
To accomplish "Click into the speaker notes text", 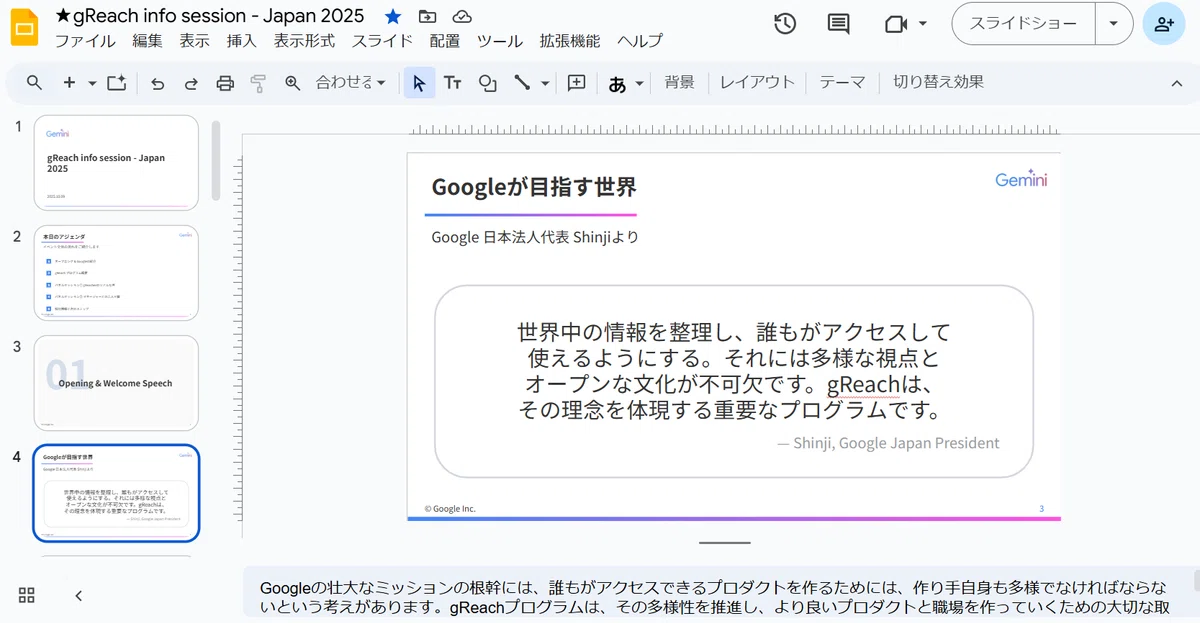I will (713, 596).
